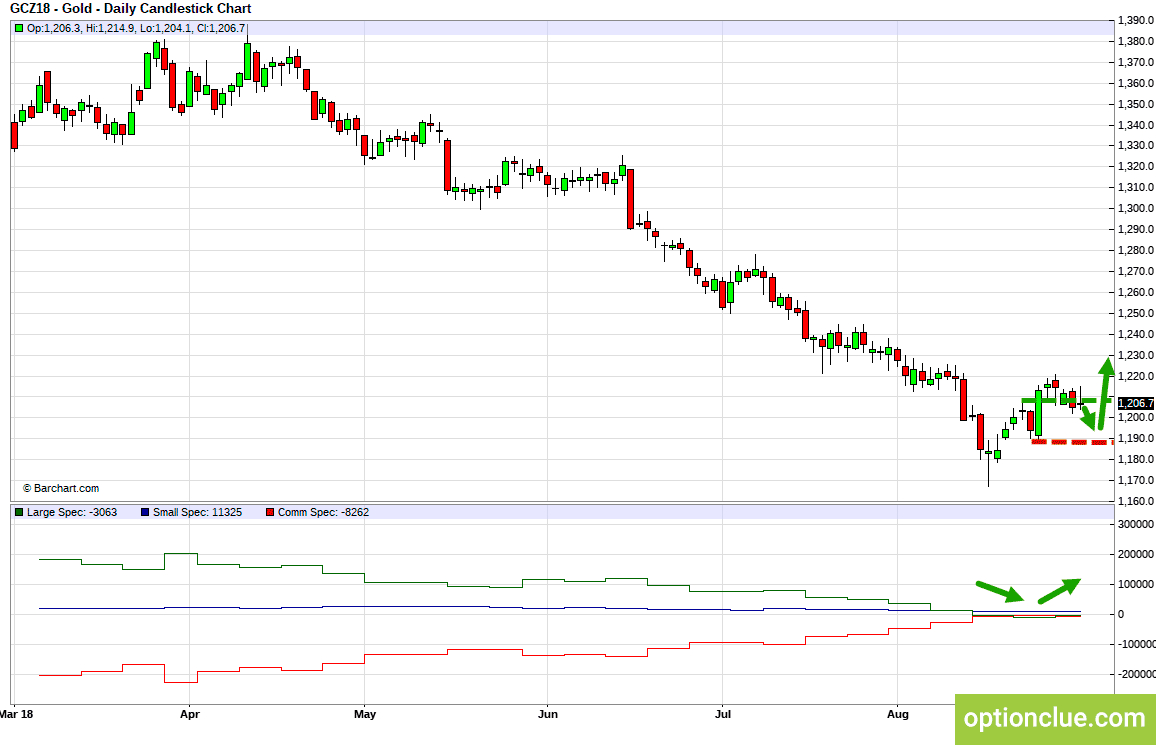
Task: Click the 'May' date axis label
Action: pos(365,714)
